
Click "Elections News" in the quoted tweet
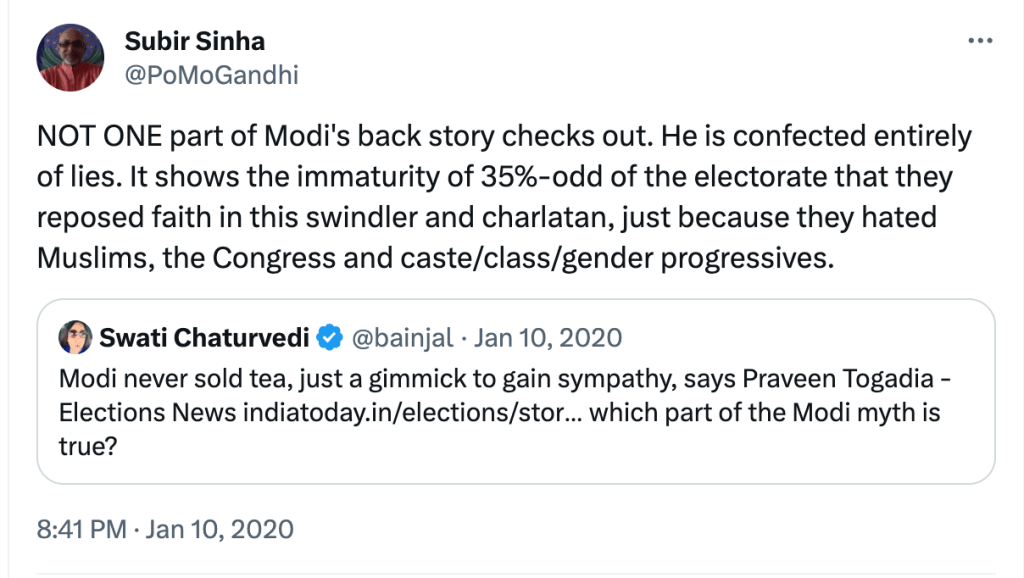point(147,413)
